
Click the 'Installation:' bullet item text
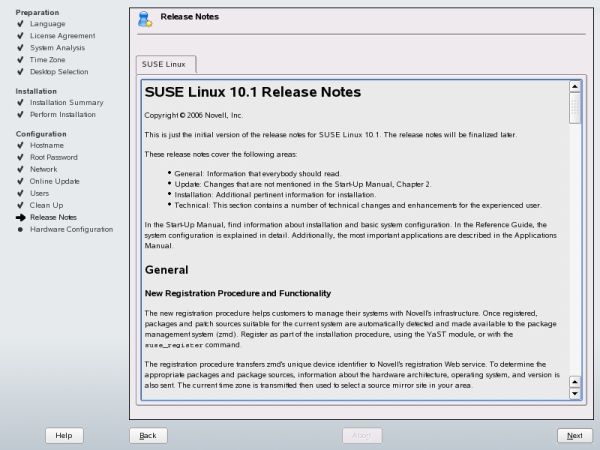click(x=275, y=195)
